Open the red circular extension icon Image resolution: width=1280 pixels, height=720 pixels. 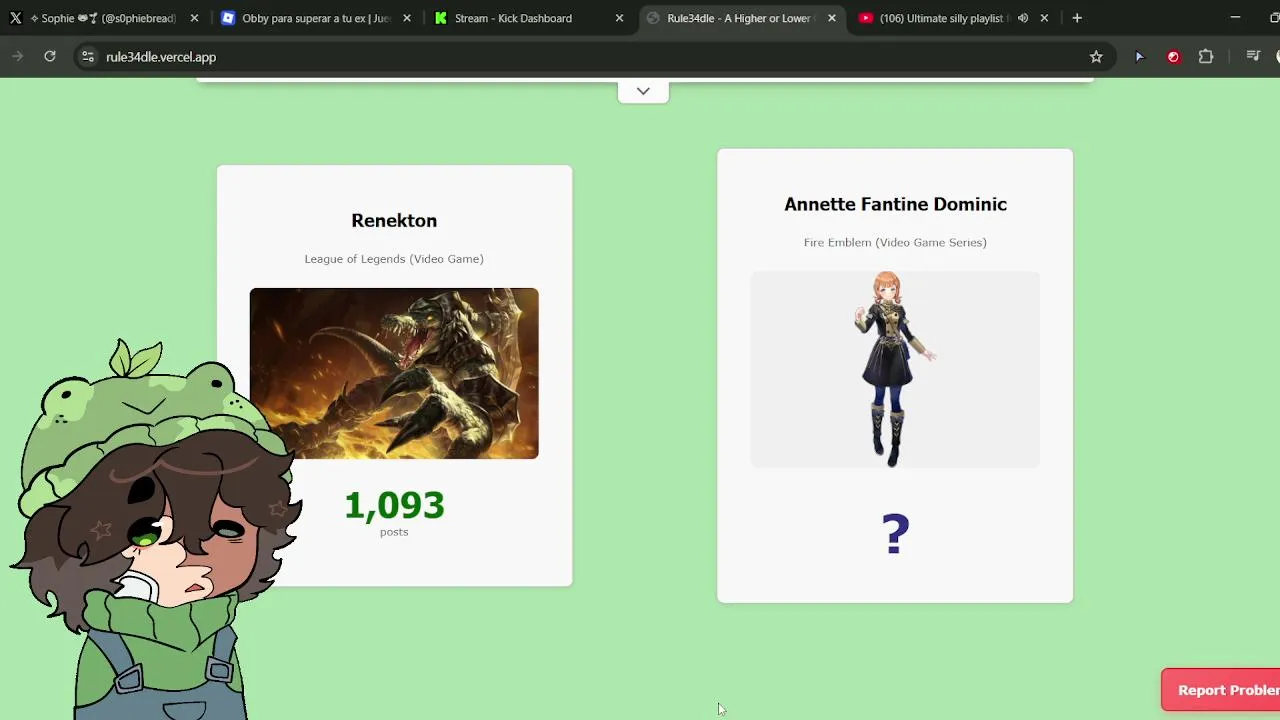pyautogui.click(x=1173, y=57)
